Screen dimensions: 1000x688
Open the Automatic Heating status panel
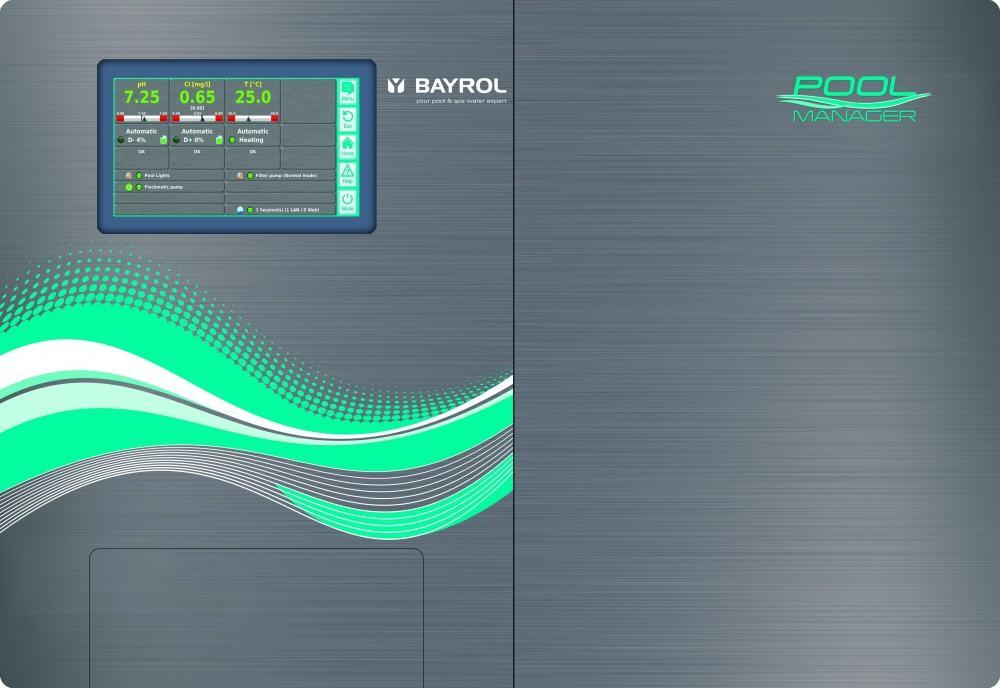(x=252, y=136)
